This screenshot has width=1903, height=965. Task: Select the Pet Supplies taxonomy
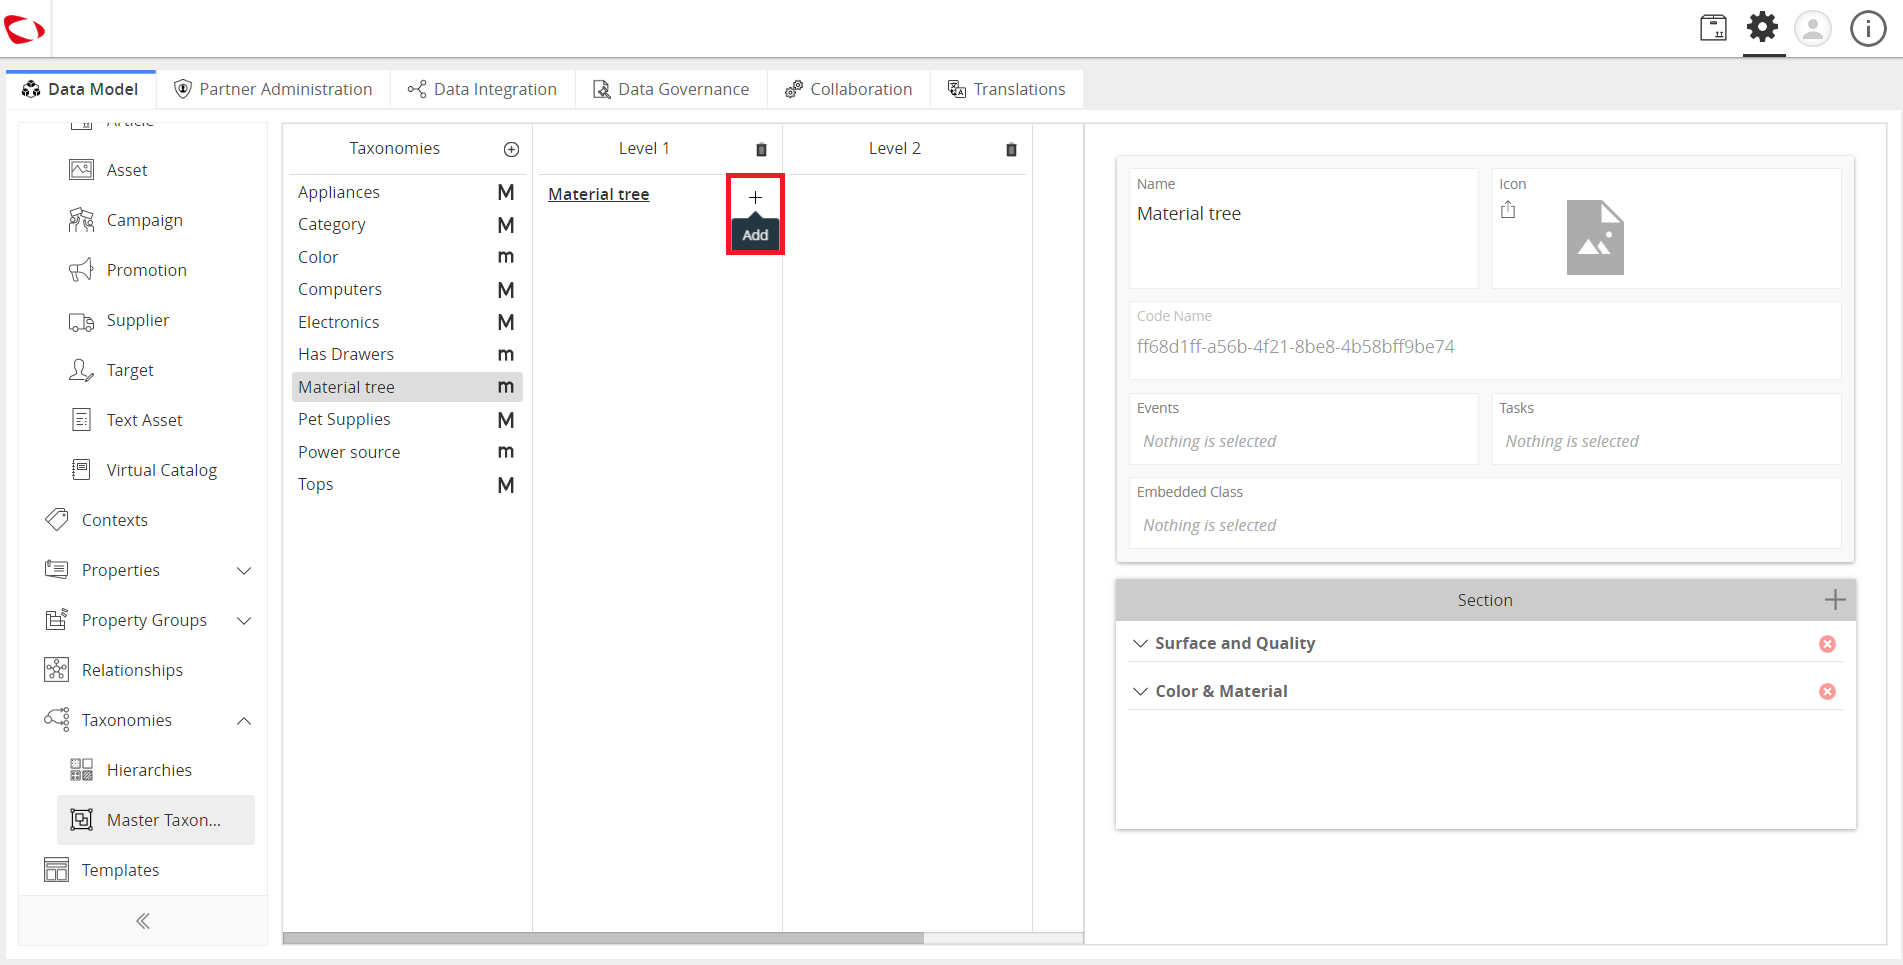pyautogui.click(x=407, y=419)
